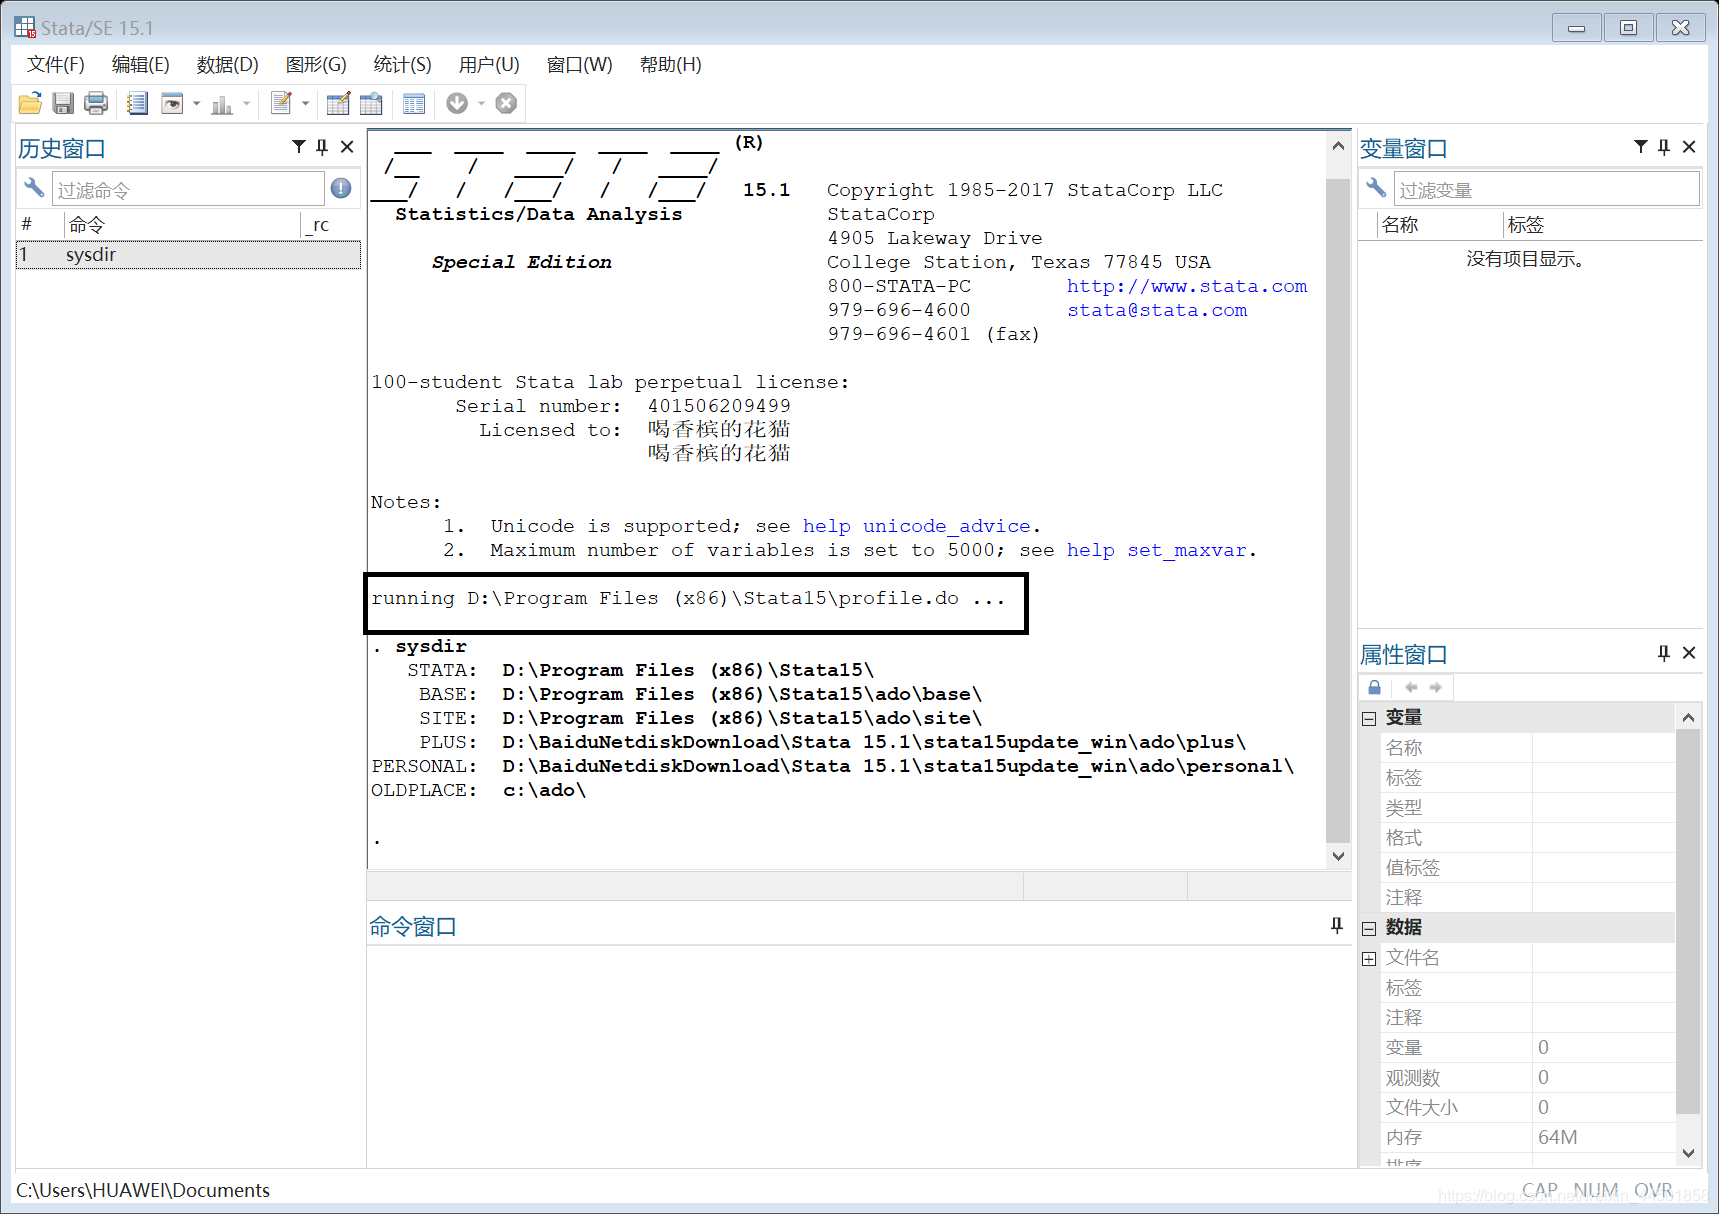Click the wrench icon in 变量窗口
The image size is (1719, 1214).
point(1376,188)
